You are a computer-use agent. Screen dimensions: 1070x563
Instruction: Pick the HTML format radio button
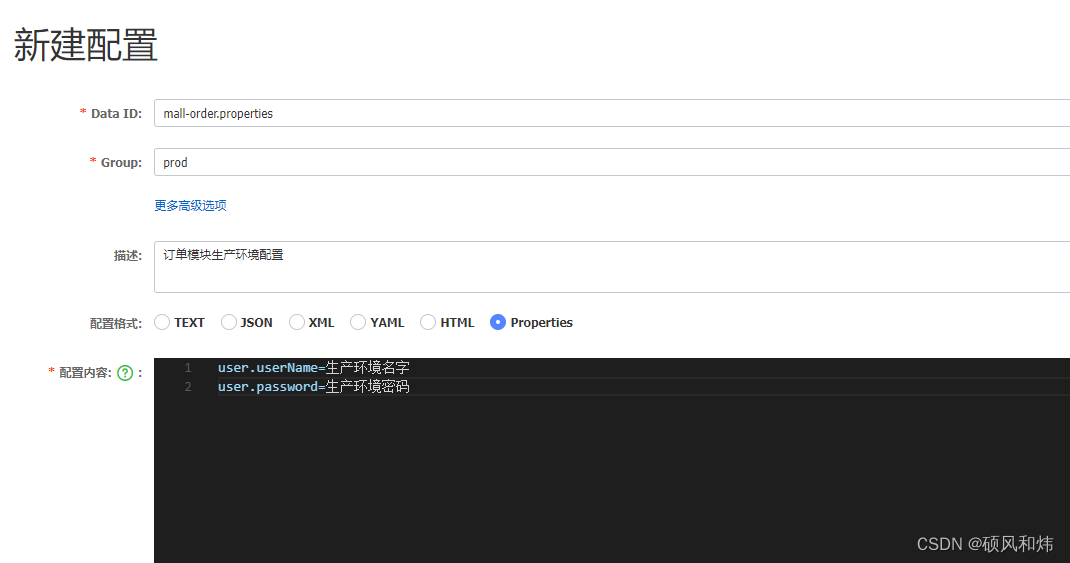click(x=428, y=322)
